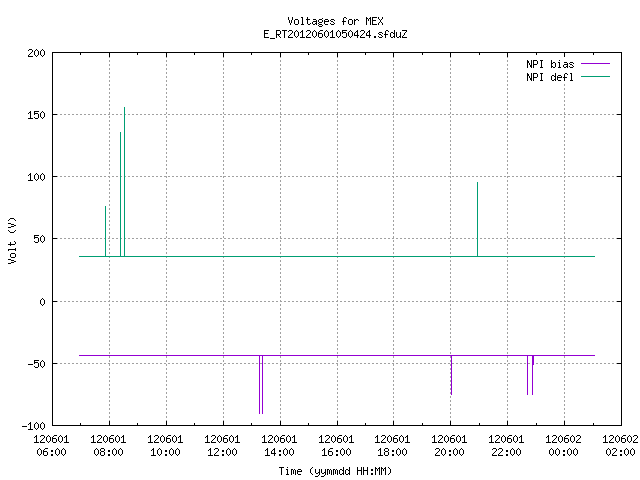Click the x-axis tick 120601 20:00

tap(449, 446)
